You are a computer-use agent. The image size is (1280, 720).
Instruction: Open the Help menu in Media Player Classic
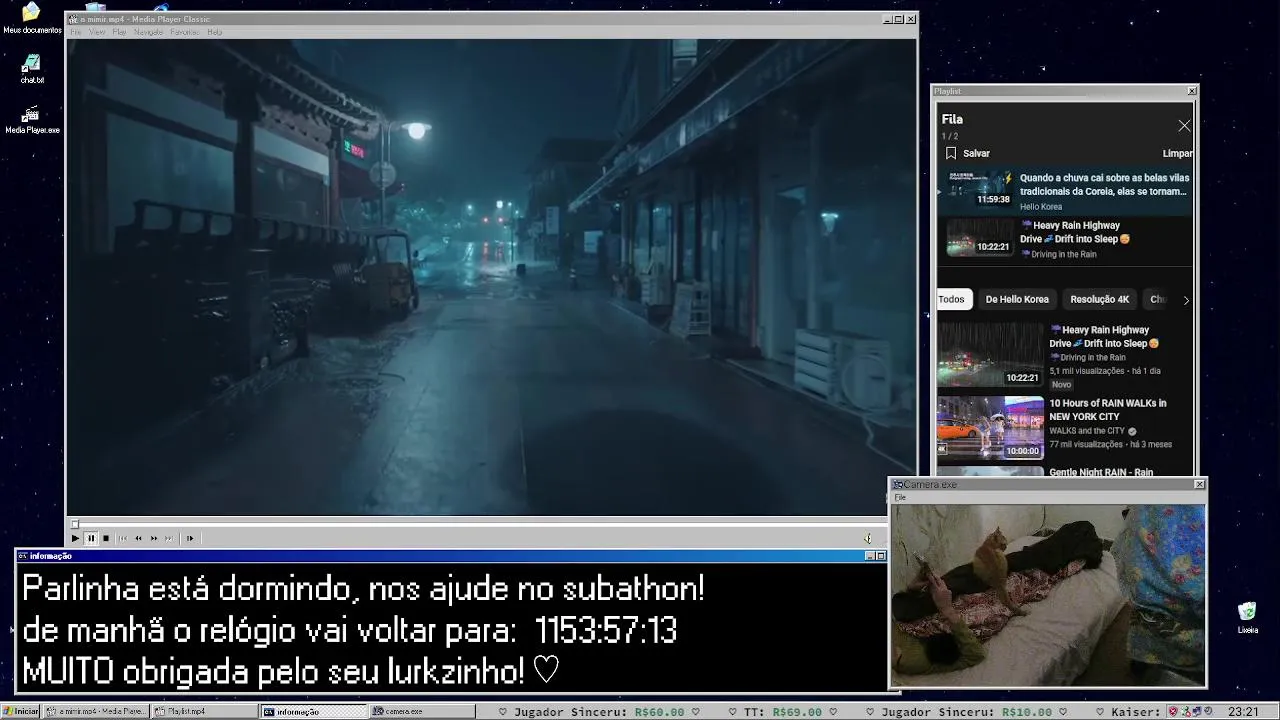214,32
